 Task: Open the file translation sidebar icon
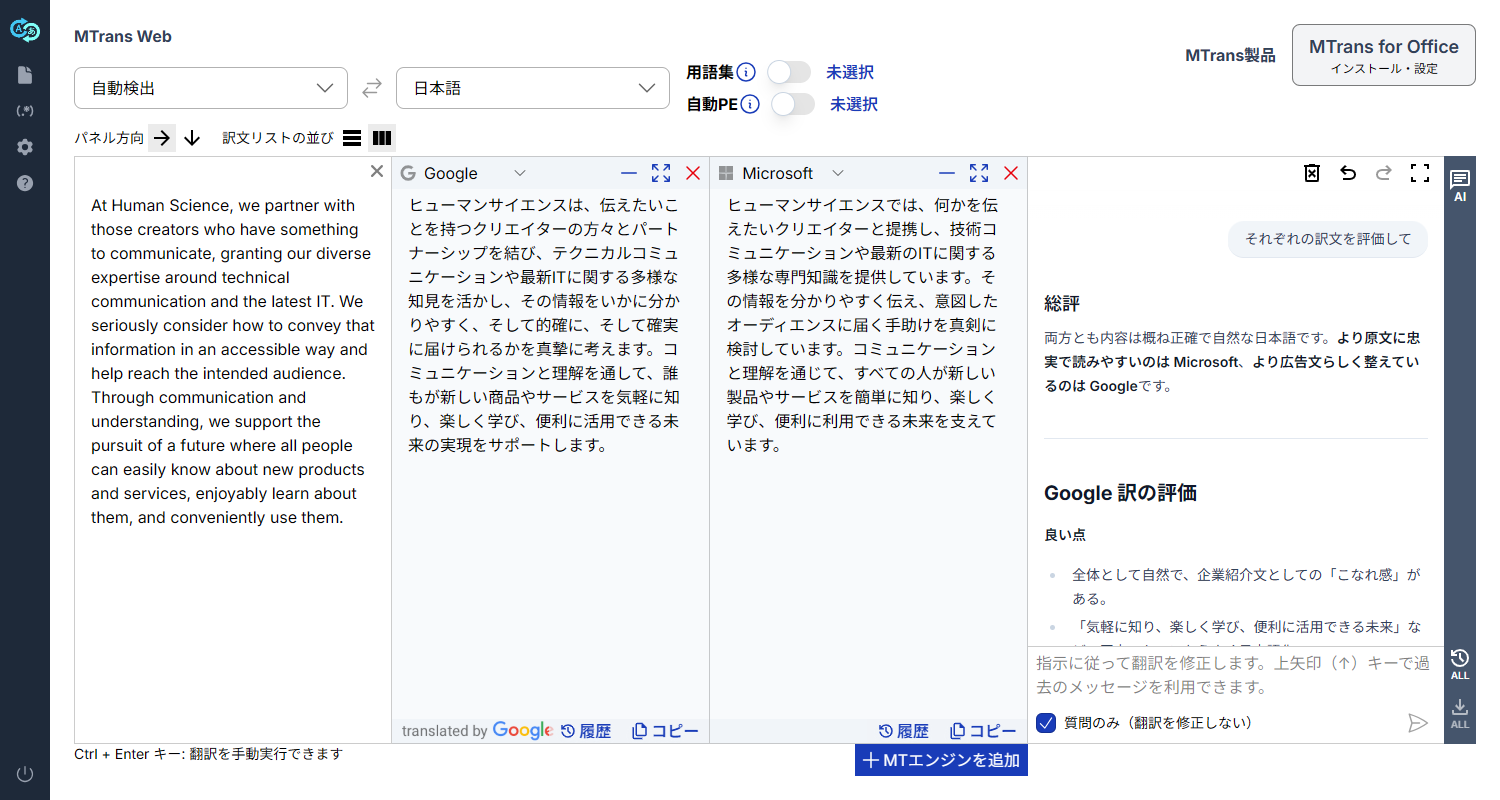25,75
